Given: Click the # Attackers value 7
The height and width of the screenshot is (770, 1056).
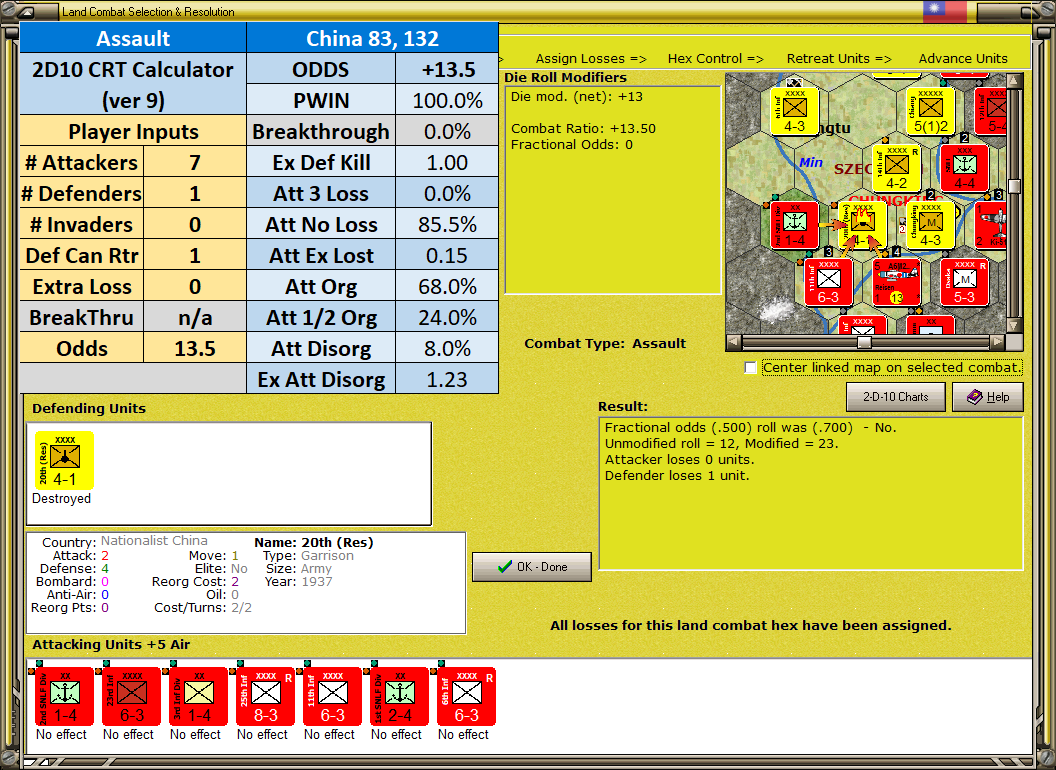Looking at the screenshot, I should coord(195,162).
